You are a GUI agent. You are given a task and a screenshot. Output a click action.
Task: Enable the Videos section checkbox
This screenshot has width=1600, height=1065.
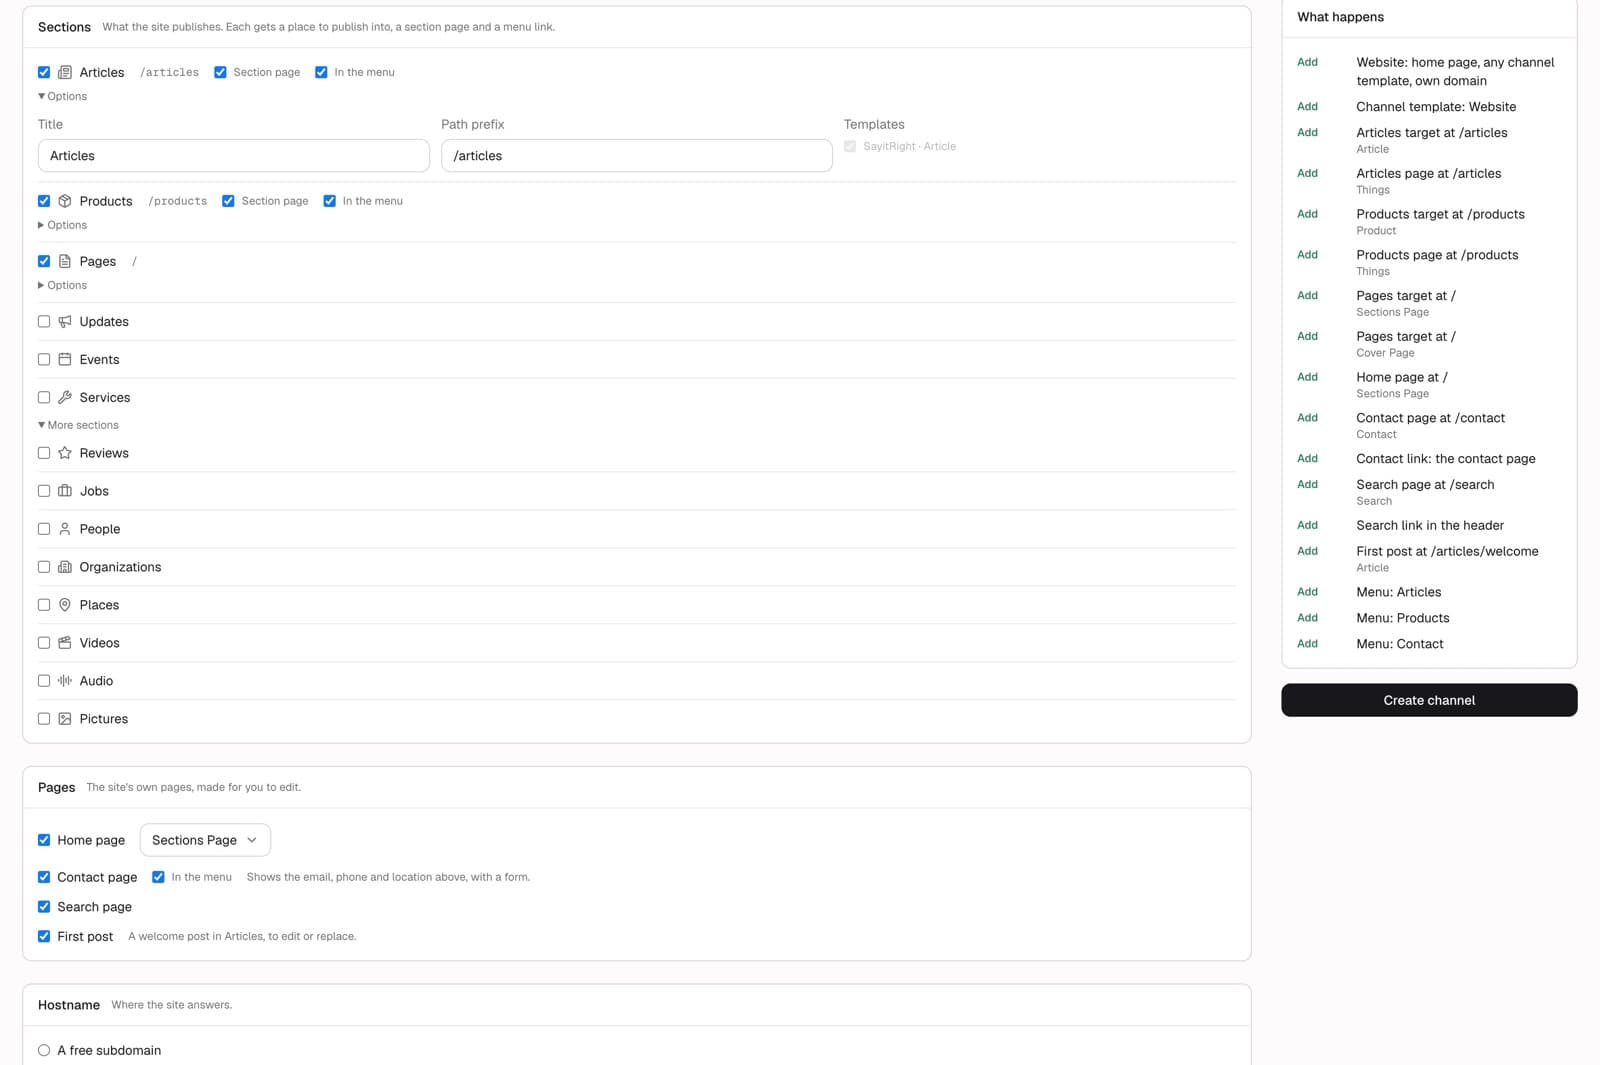[44, 643]
